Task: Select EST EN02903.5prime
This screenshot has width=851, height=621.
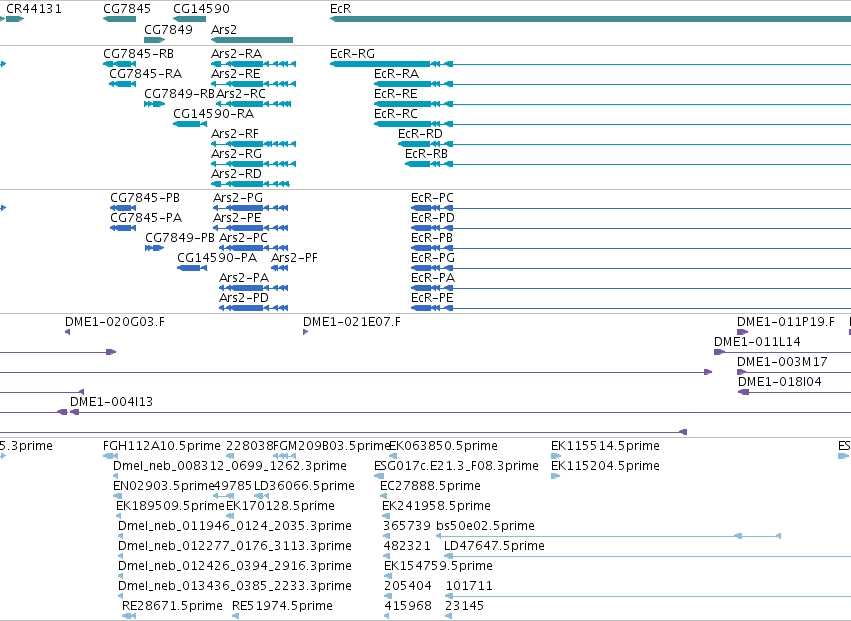Action: (x=164, y=486)
